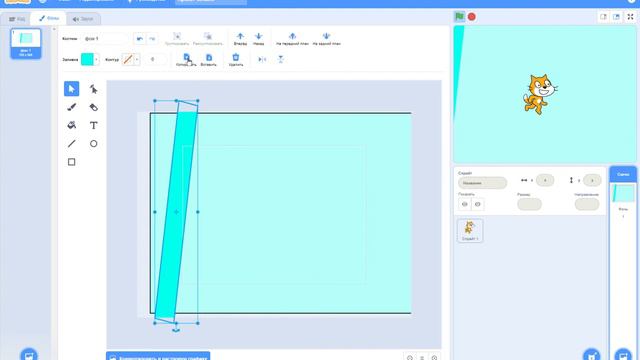Flip the shape horizontally
The height and width of the screenshot is (360, 640).
[x=262, y=60]
